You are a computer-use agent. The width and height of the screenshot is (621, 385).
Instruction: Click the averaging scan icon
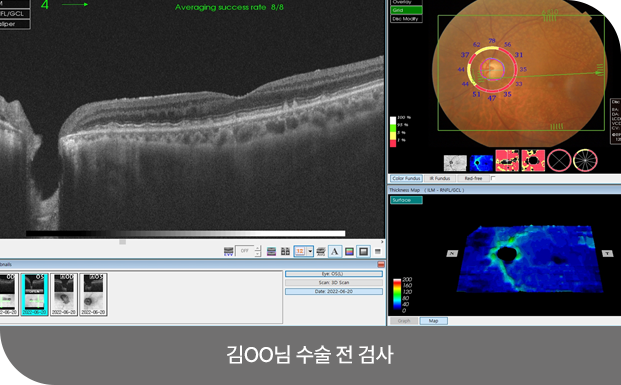pos(321,251)
